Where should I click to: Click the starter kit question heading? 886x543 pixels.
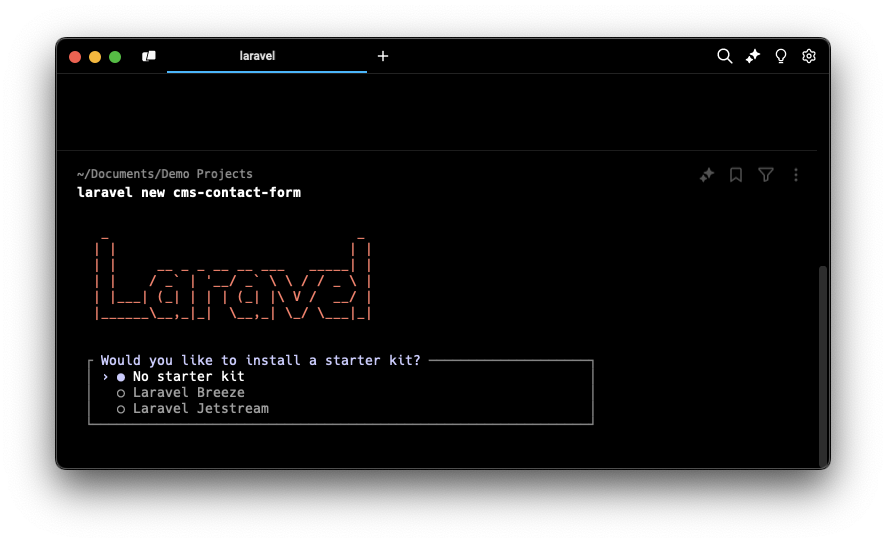coord(260,360)
